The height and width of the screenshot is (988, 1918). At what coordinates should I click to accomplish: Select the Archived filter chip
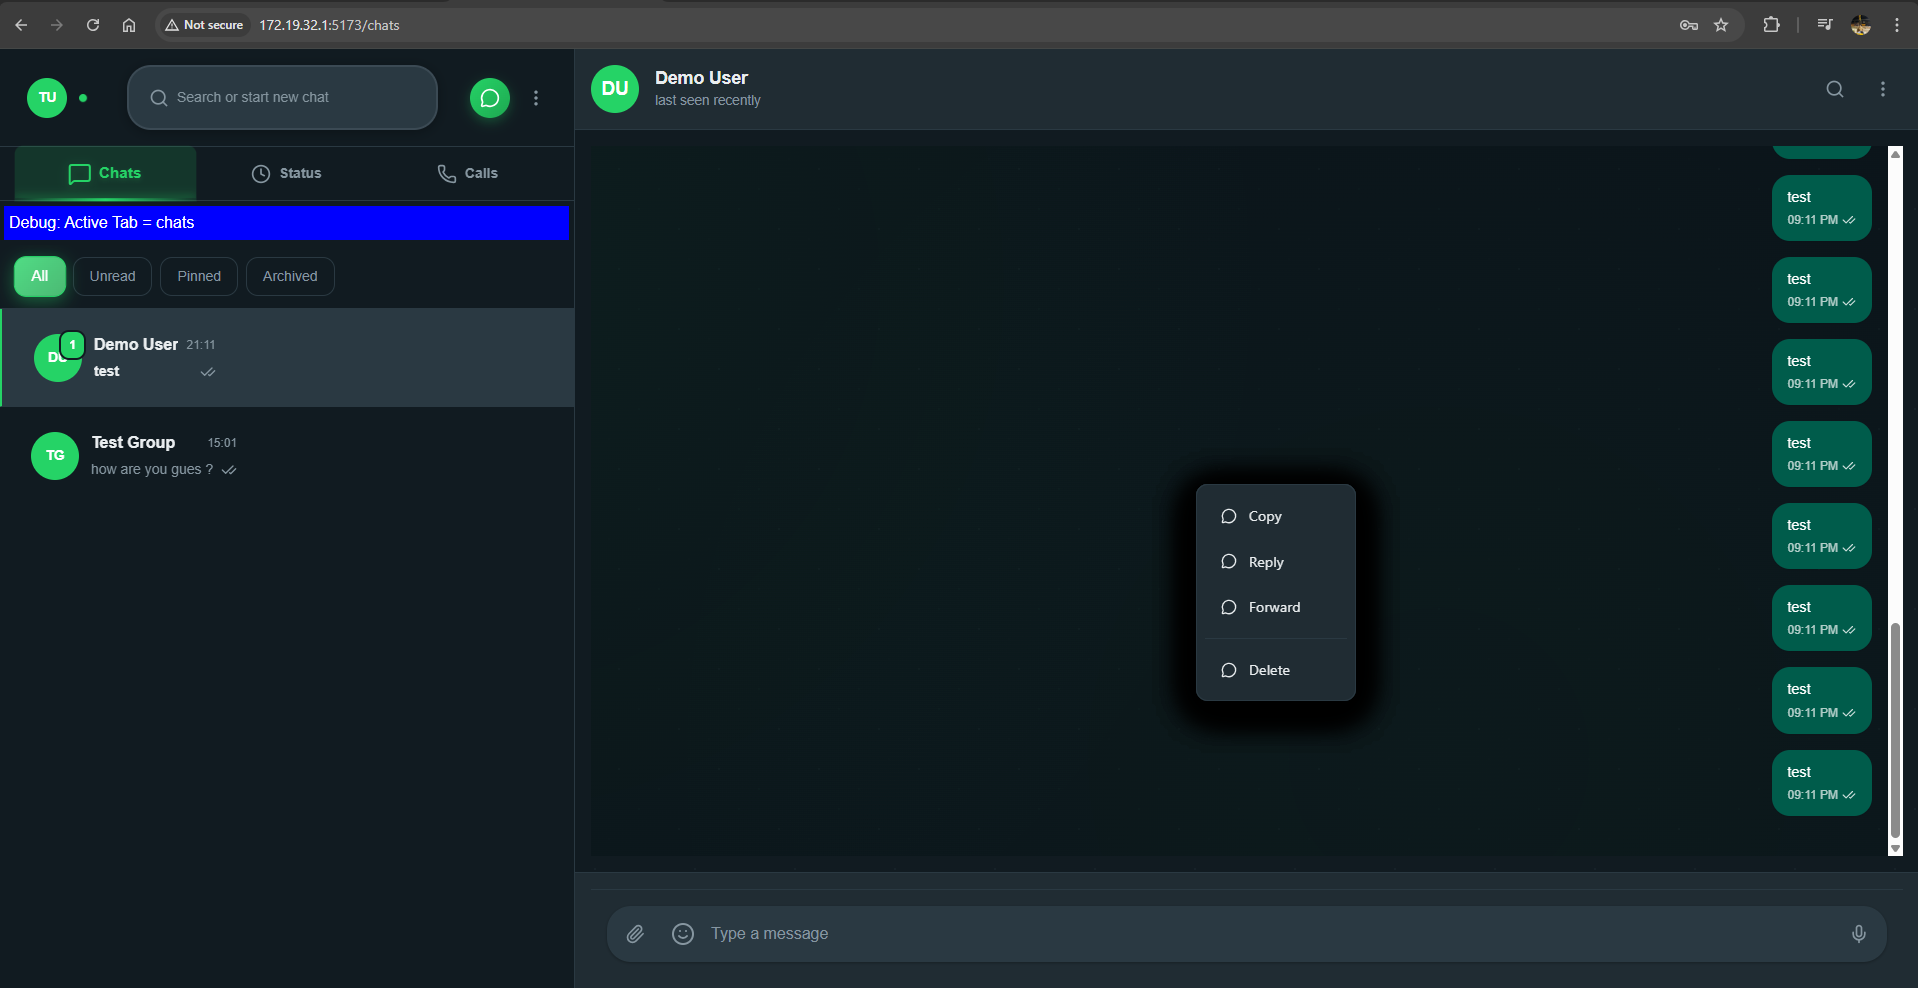click(x=290, y=277)
